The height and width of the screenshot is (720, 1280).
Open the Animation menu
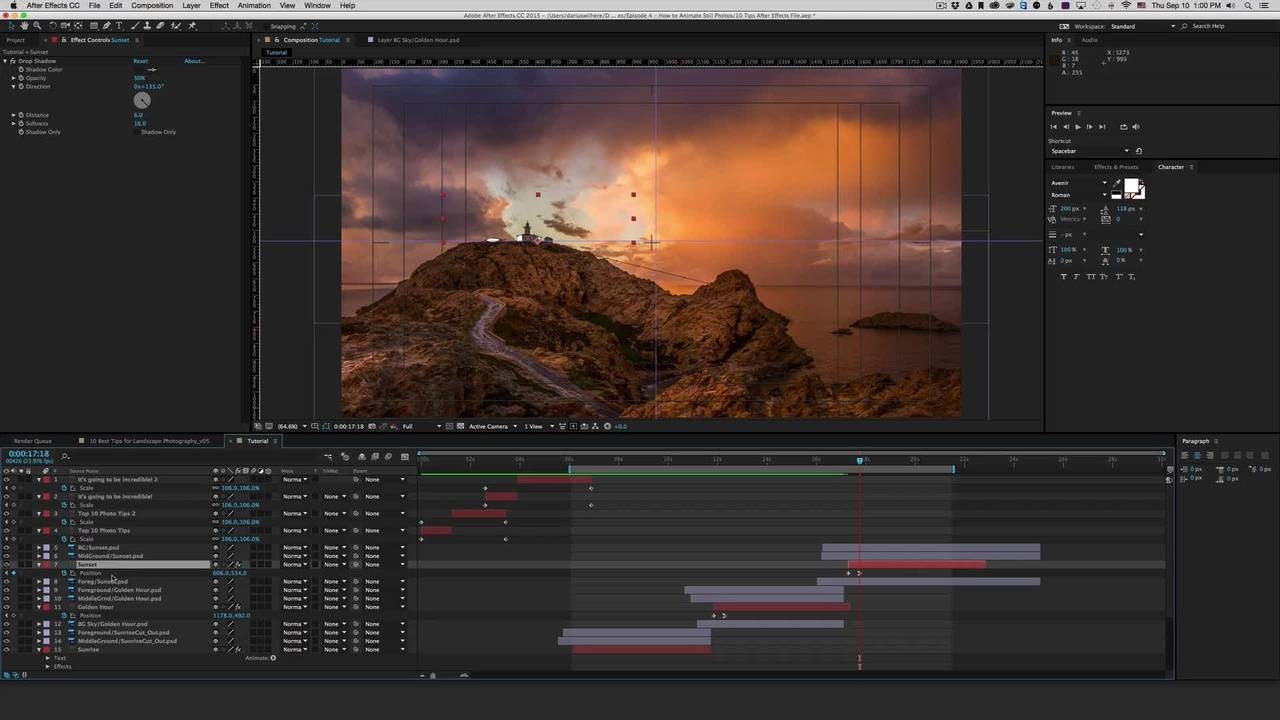[x=253, y=6]
